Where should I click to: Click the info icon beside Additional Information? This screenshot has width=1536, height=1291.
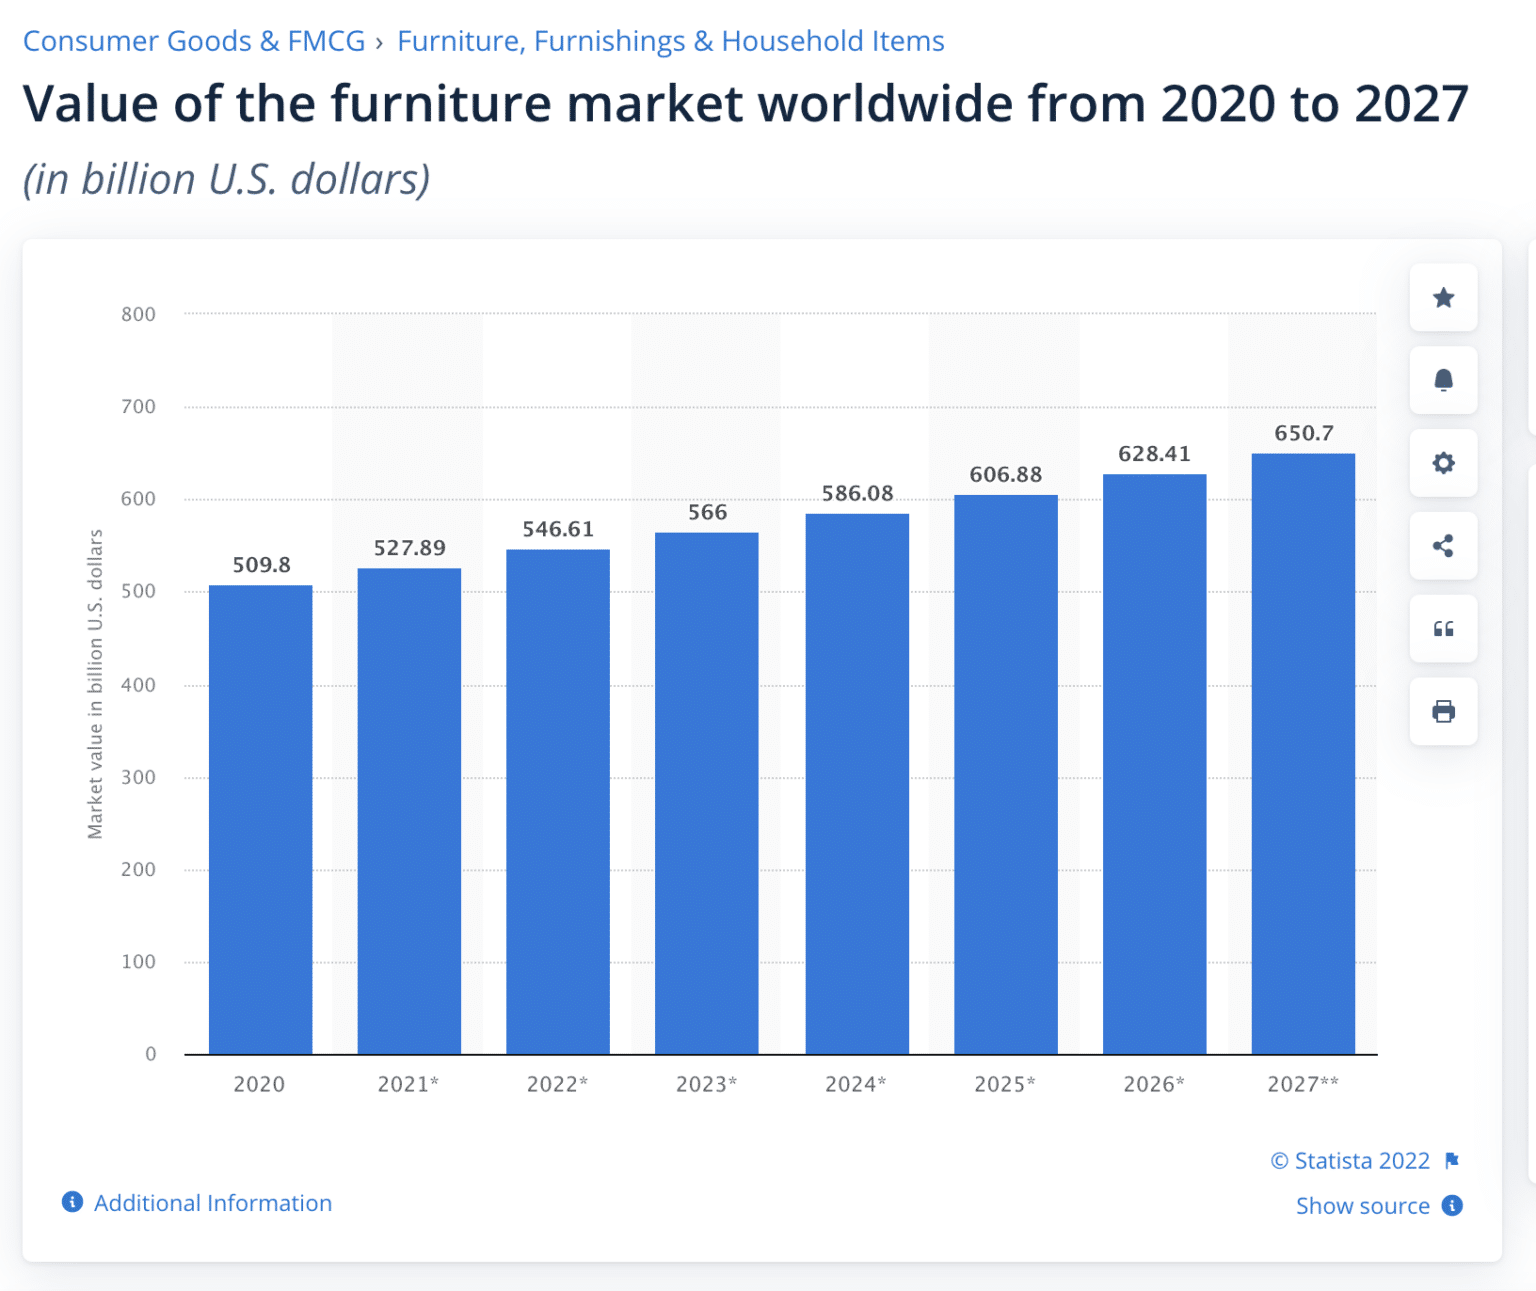click(x=71, y=1202)
